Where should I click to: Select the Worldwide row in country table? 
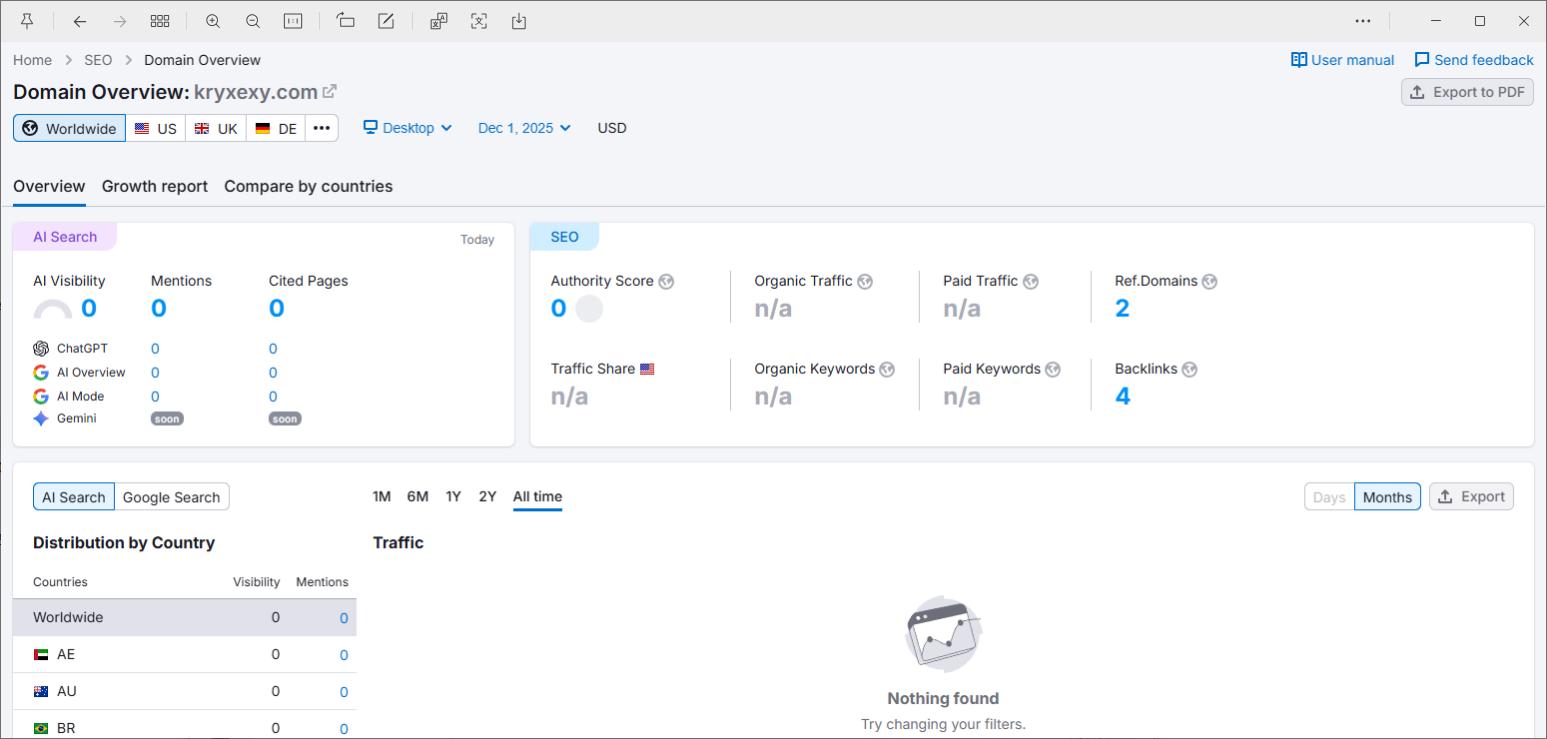point(184,618)
